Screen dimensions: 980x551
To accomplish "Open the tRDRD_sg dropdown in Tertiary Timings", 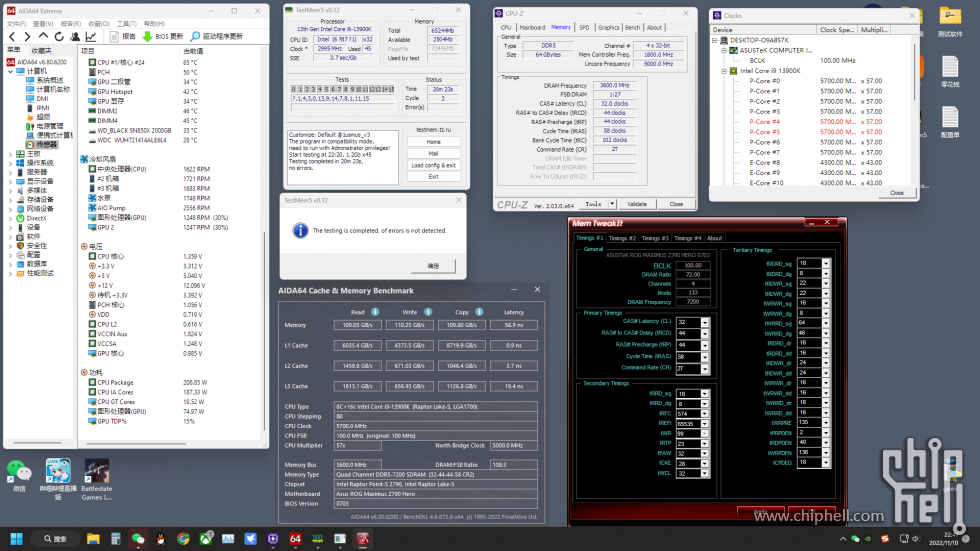I will (x=826, y=264).
